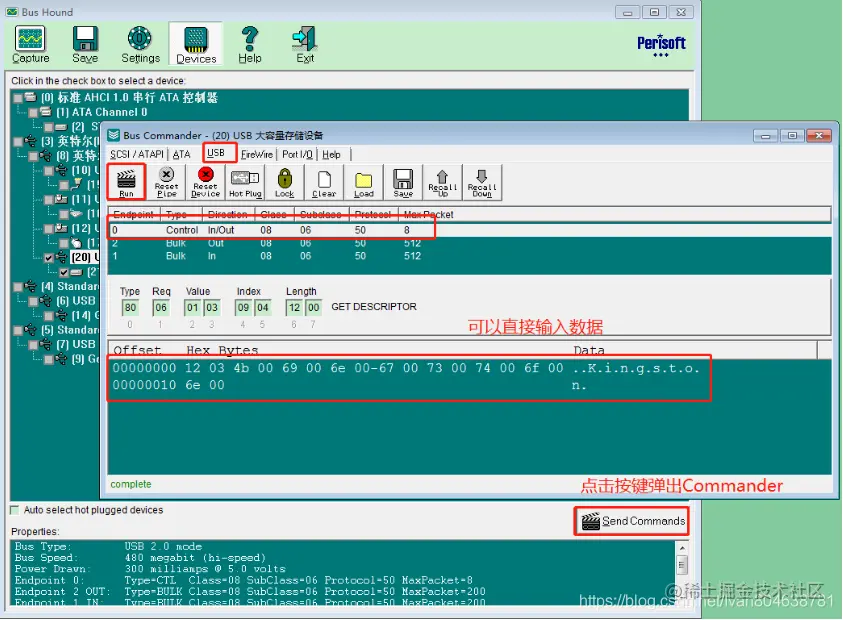Check the box for device [7] USB
This screenshot has height=620, width=843.
point(33,345)
